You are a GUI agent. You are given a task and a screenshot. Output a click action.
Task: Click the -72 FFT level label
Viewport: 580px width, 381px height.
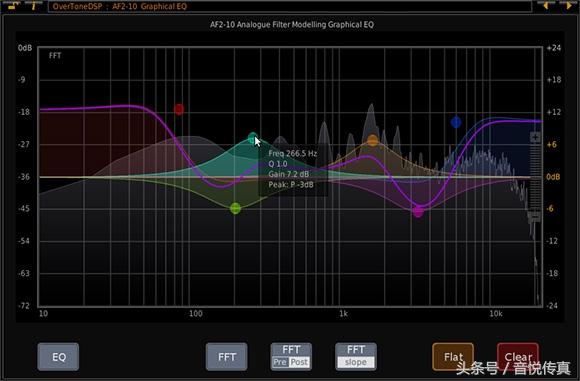click(24, 306)
